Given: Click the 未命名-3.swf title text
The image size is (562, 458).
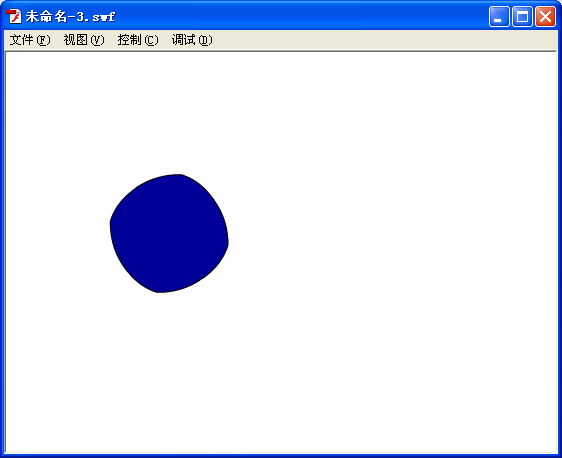Looking at the screenshot, I should [x=70, y=16].
